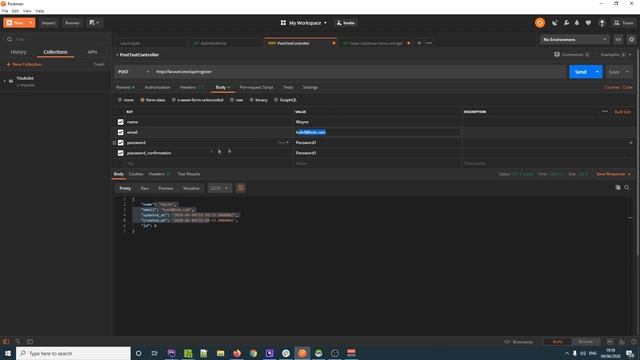The width and height of the screenshot is (640, 360).
Task: Switch to the APIs sidebar tab
Action: (x=92, y=52)
